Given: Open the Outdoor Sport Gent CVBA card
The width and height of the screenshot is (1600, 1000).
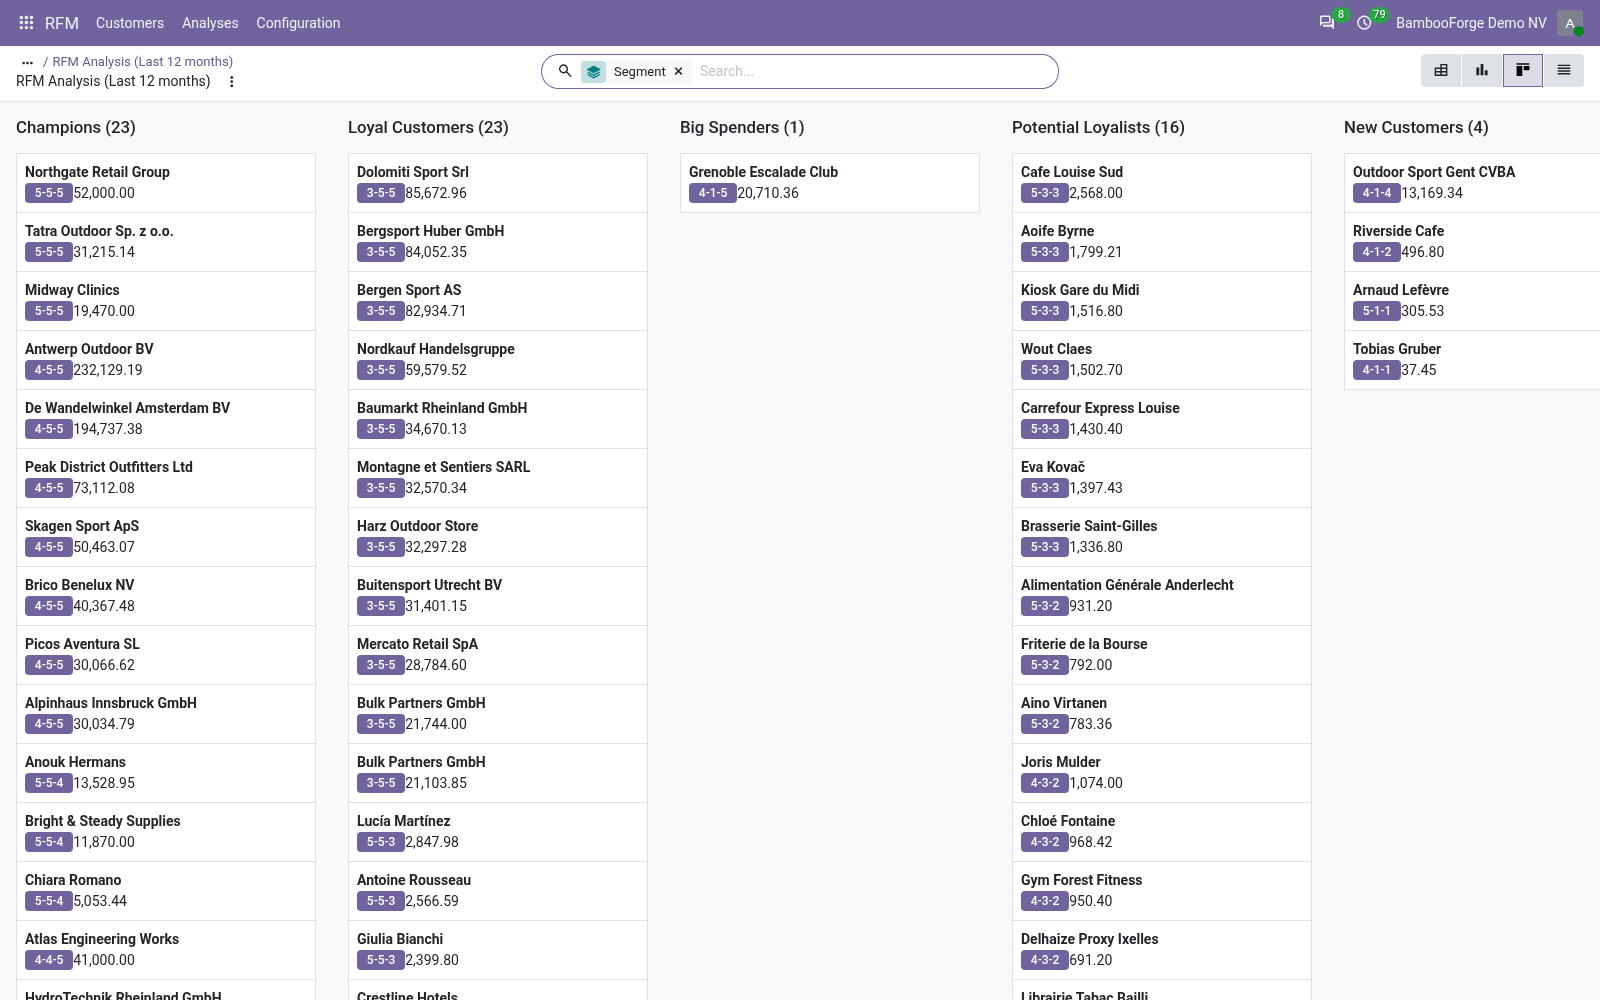Looking at the screenshot, I should tap(1472, 183).
